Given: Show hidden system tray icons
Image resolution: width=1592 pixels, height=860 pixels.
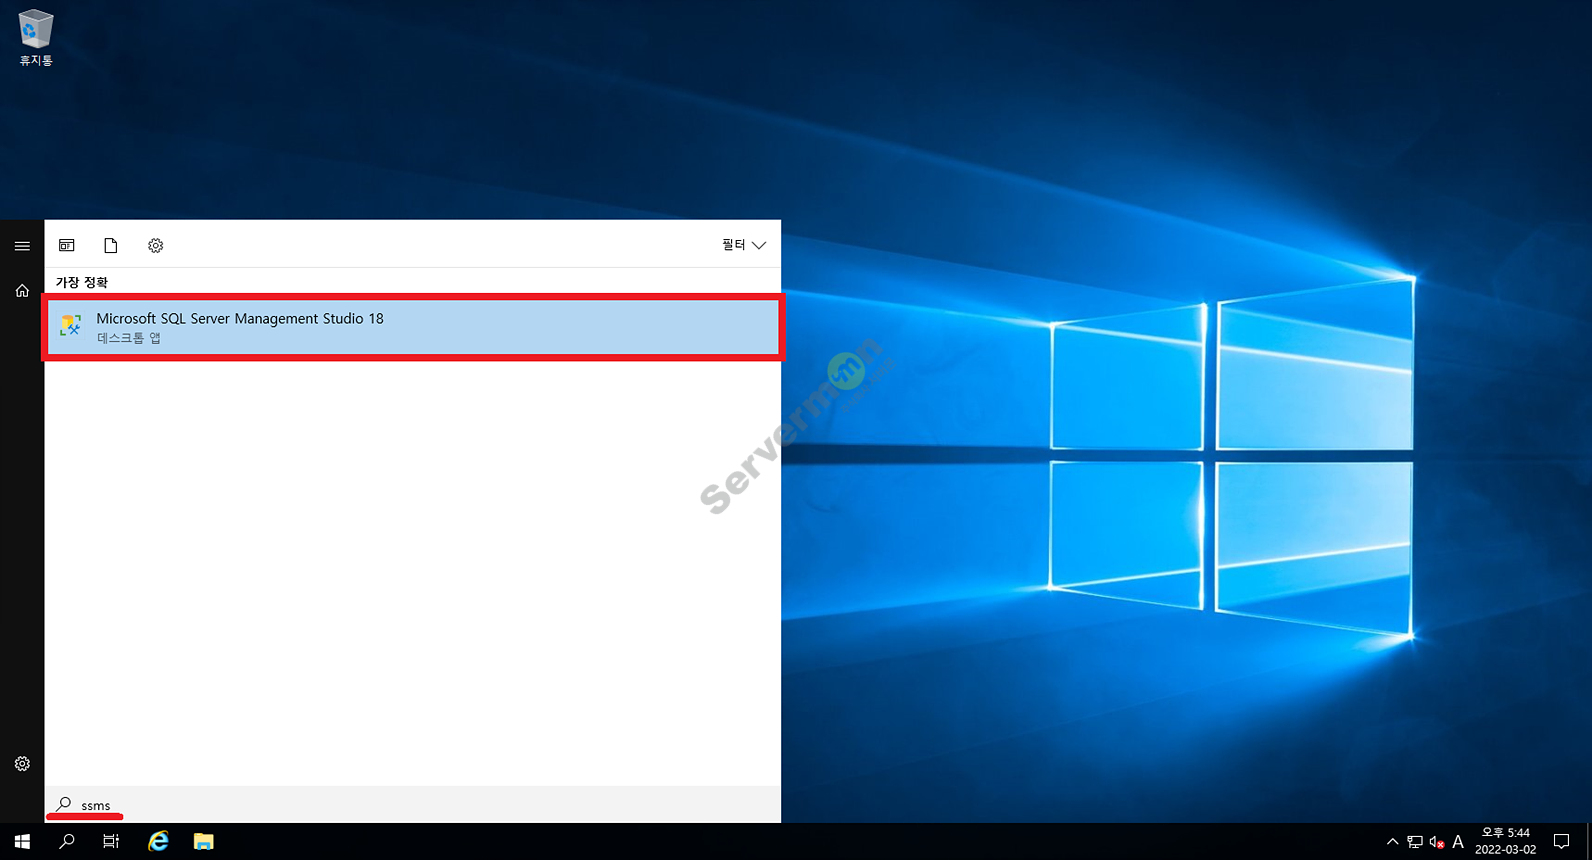Looking at the screenshot, I should (x=1392, y=842).
